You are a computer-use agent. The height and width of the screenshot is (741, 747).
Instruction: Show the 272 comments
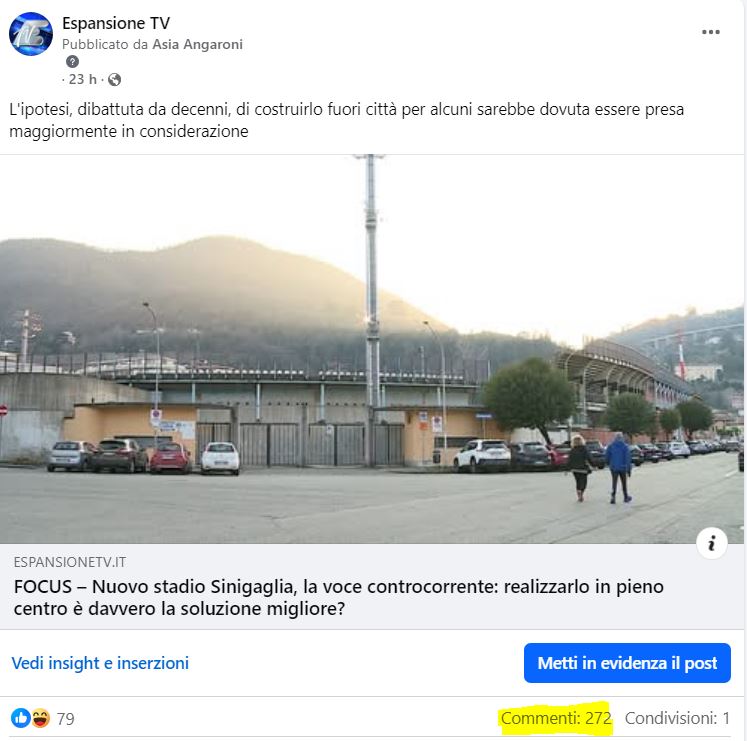(556, 718)
